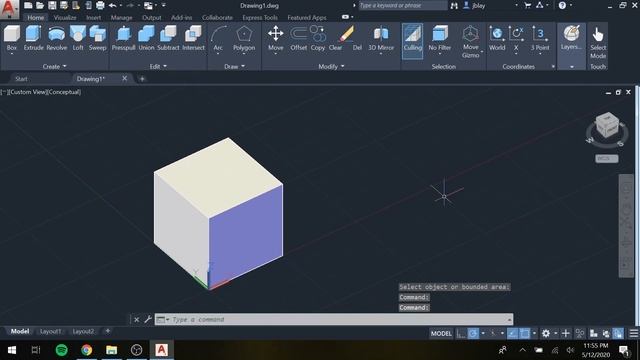The height and width of the screenshot is (360, 640).
Task: Expand the Create panel dropdown
Action: (x=54, y=66)
